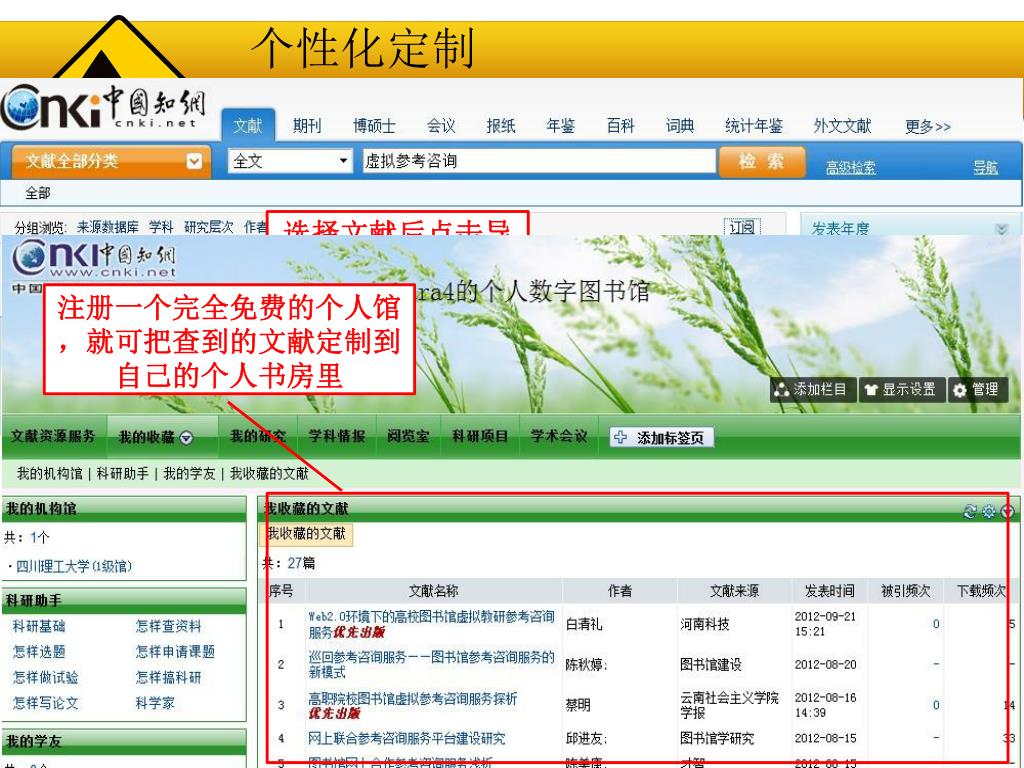Open the 全文 search field dropdown

(x=344, y=161)
